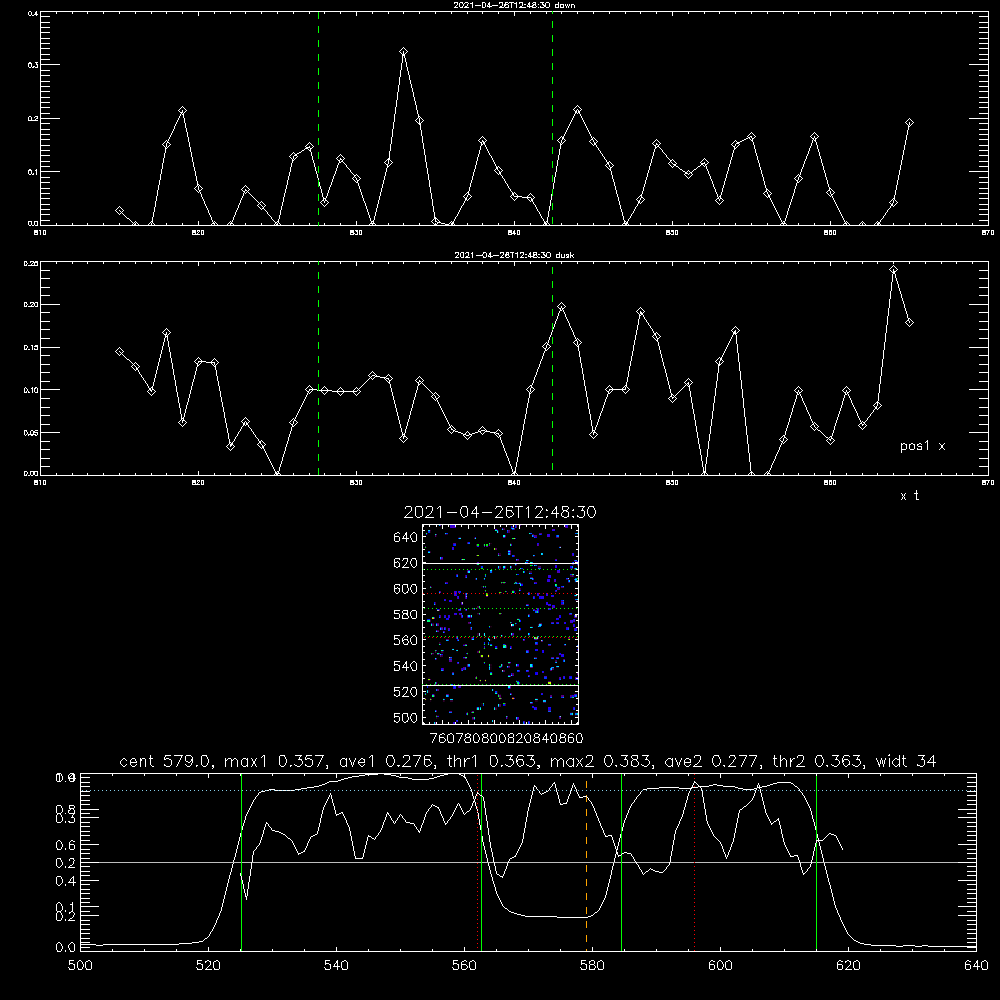Screen dimensions: 1000x1000
Task: Click the red dotted horizontal line in heatmap
Action: coord(501,594)
